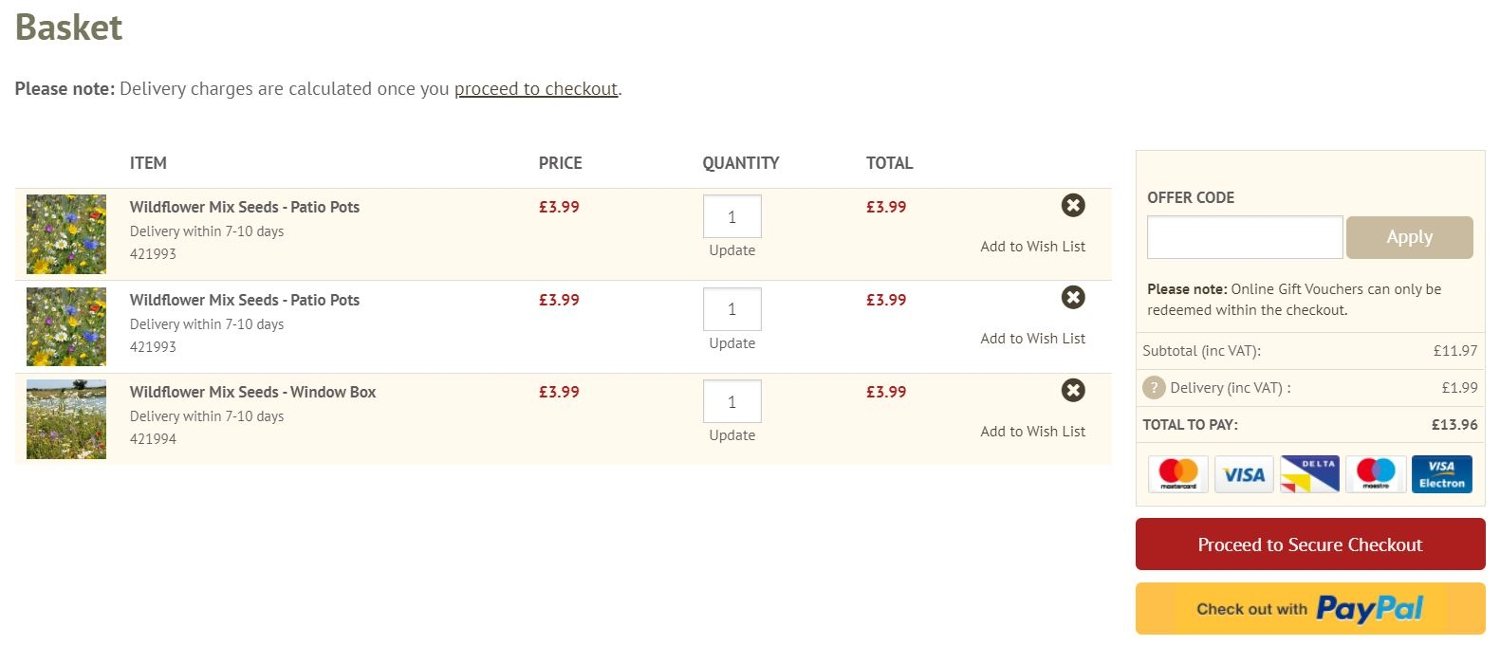Remove the Window Box seeds from basket
Viewport: 1500px width, 646px height.
(x=1073, y=390)
